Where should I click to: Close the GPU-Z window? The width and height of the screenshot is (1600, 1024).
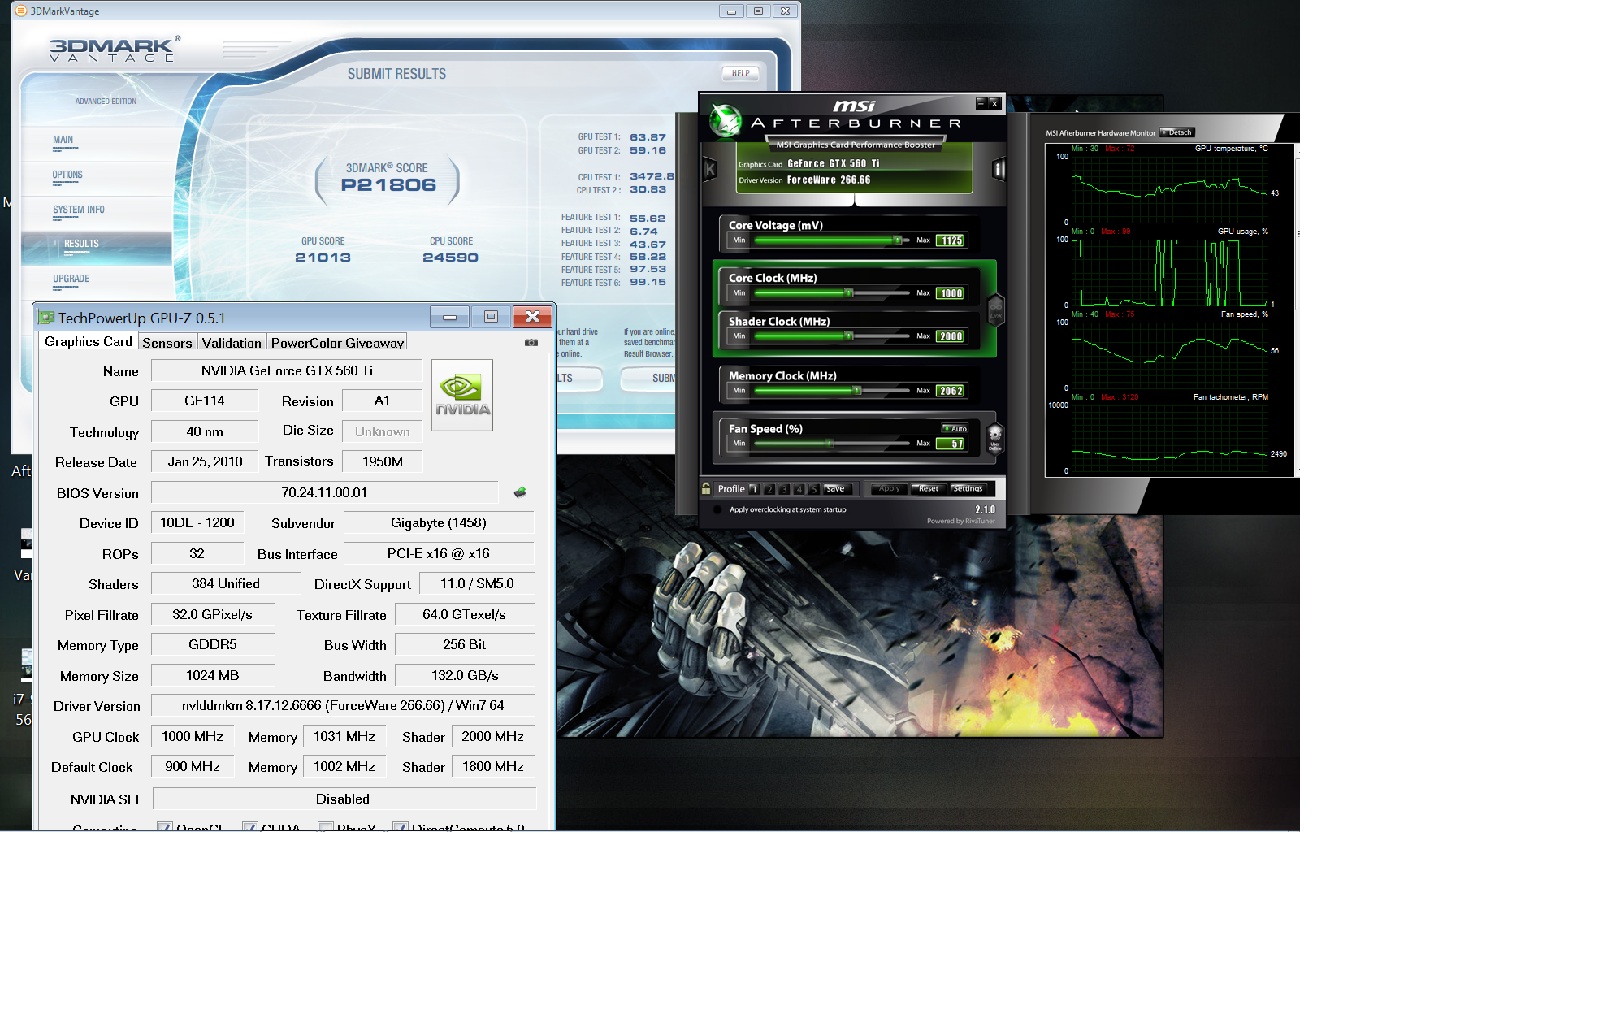tap(533, 317)
